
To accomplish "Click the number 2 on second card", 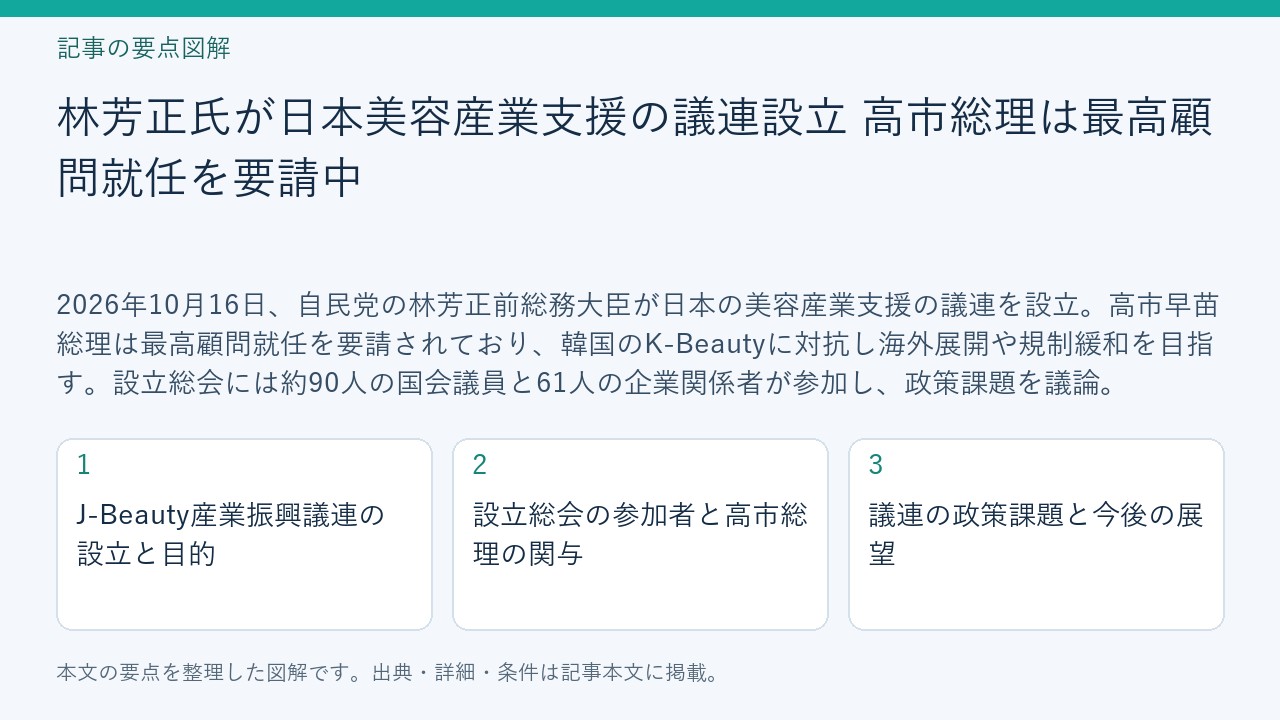I will point(480,465).
